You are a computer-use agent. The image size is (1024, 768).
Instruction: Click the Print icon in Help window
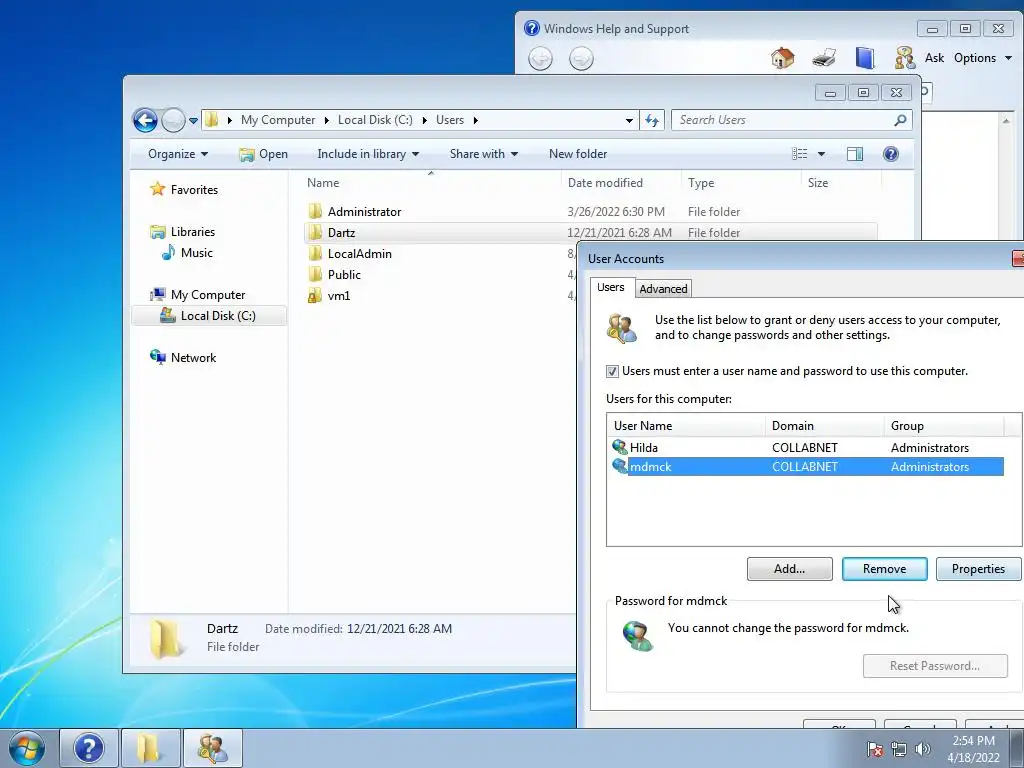824,58
